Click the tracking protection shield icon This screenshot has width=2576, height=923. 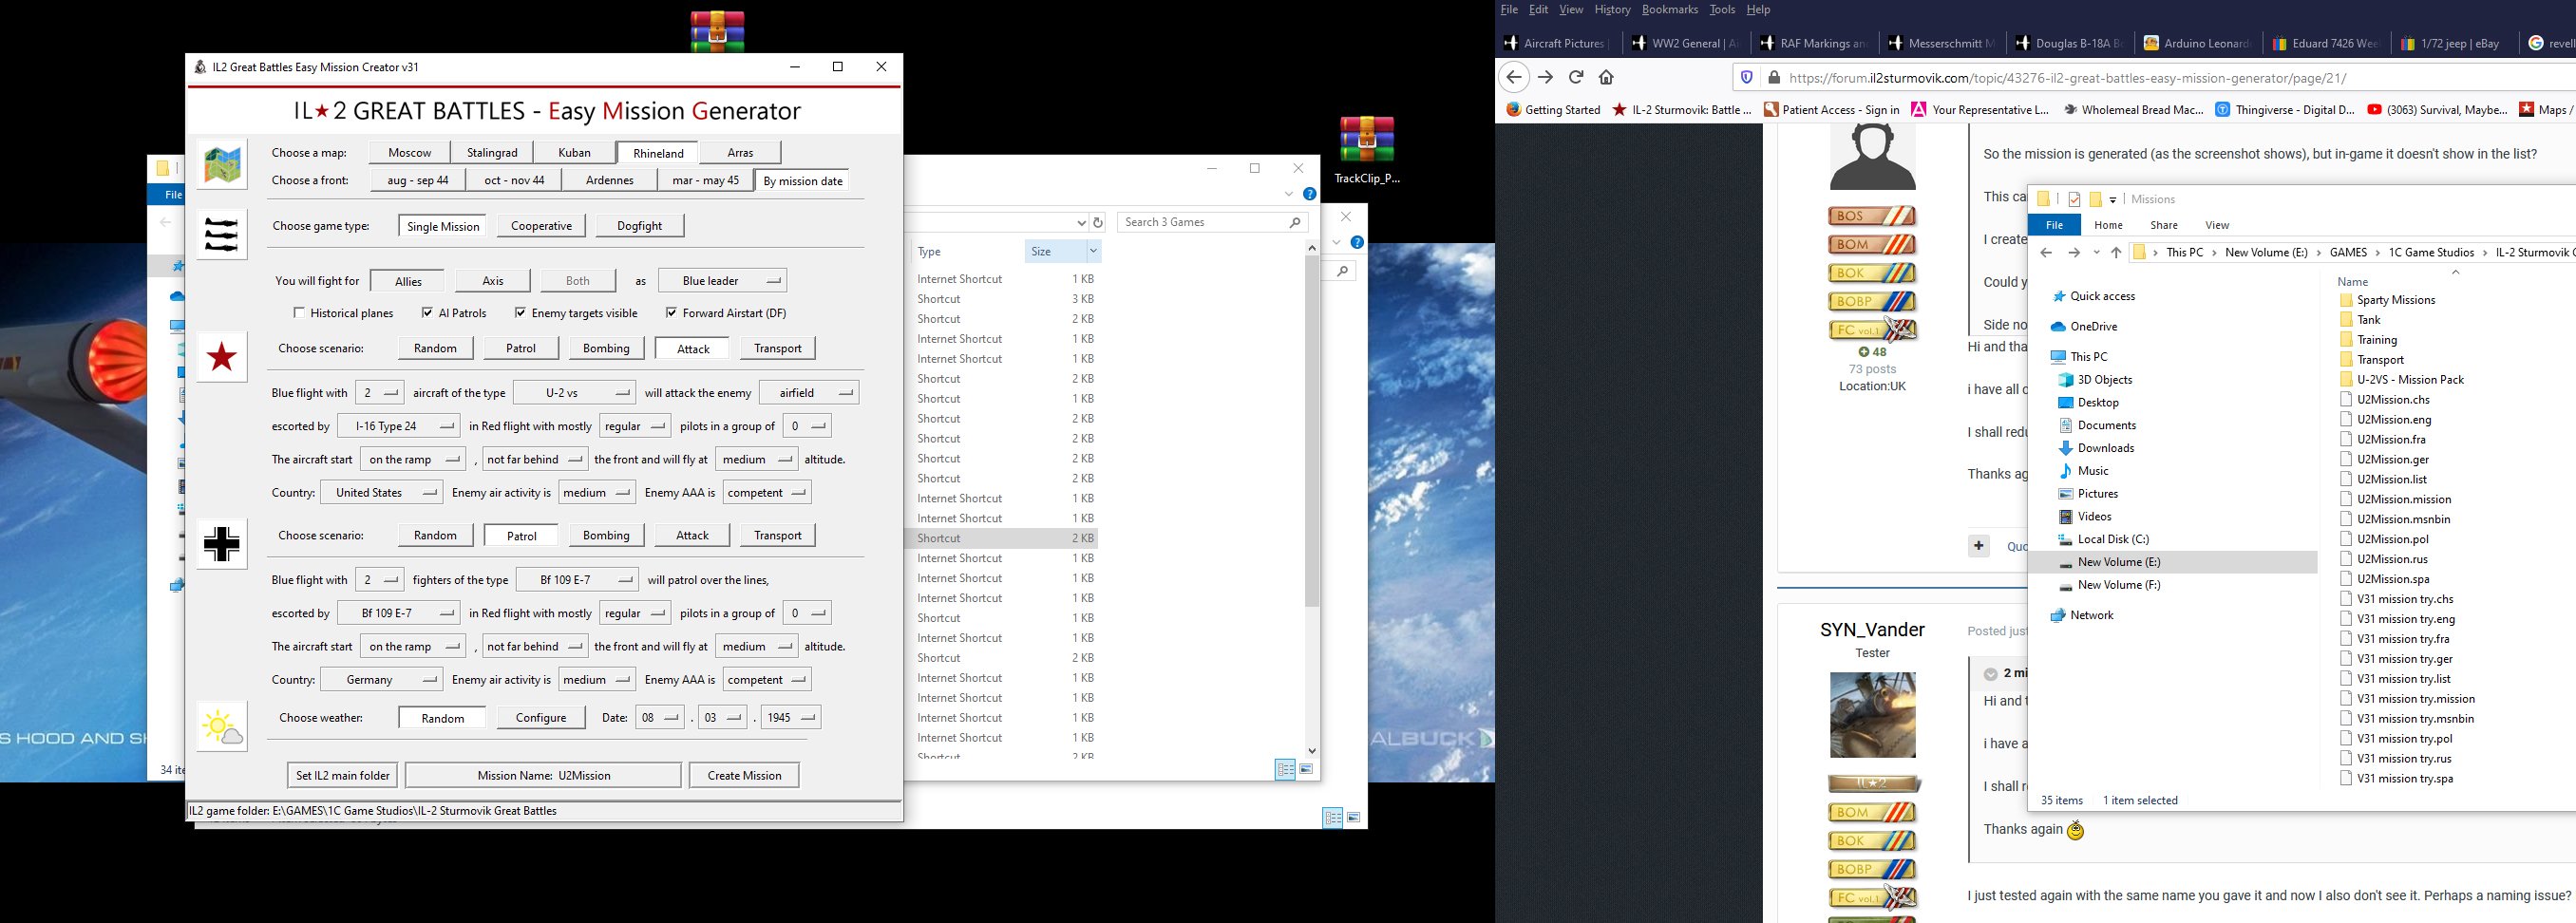(x=1747, y=78)
